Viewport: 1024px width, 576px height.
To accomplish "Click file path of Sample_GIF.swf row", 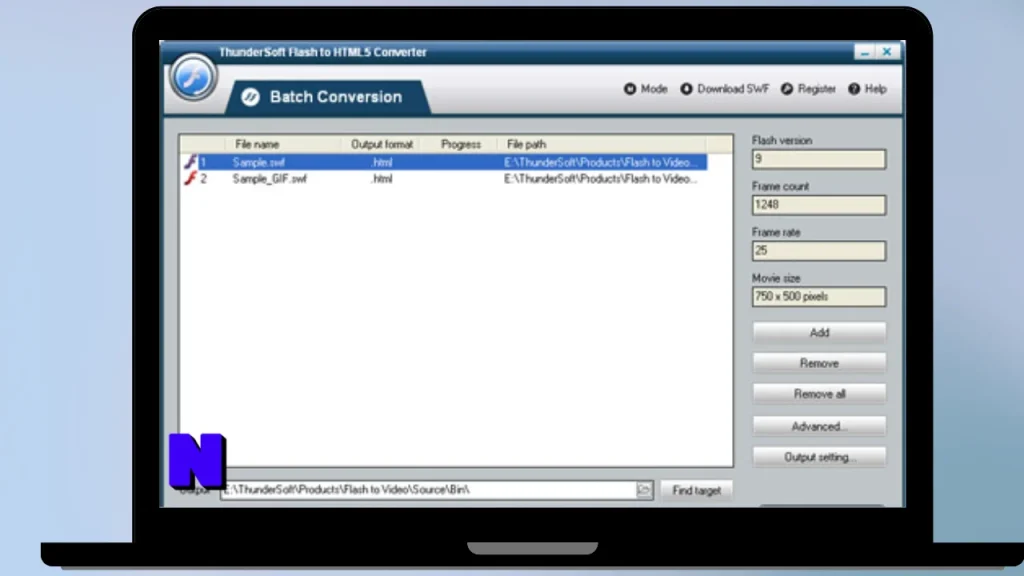I will (600, 178).
